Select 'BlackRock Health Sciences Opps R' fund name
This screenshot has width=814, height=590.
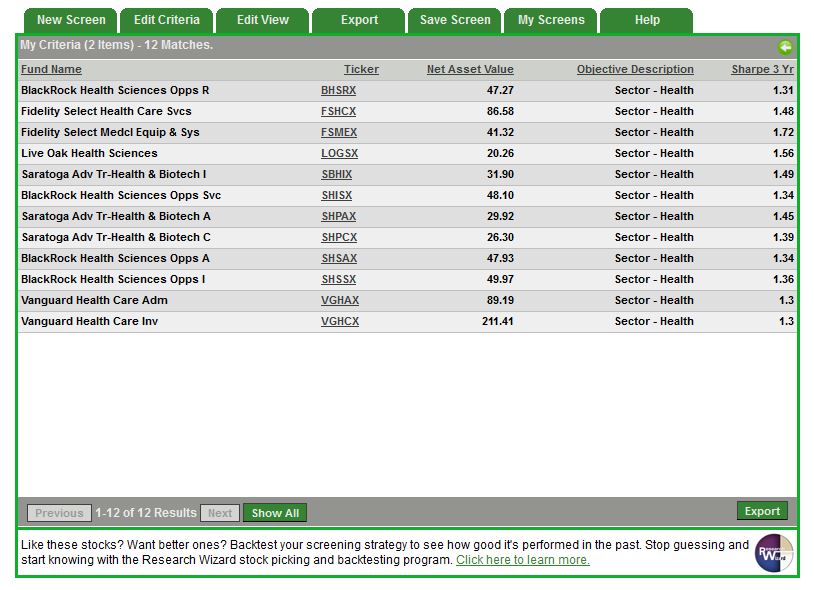click(x=115, y=90)
